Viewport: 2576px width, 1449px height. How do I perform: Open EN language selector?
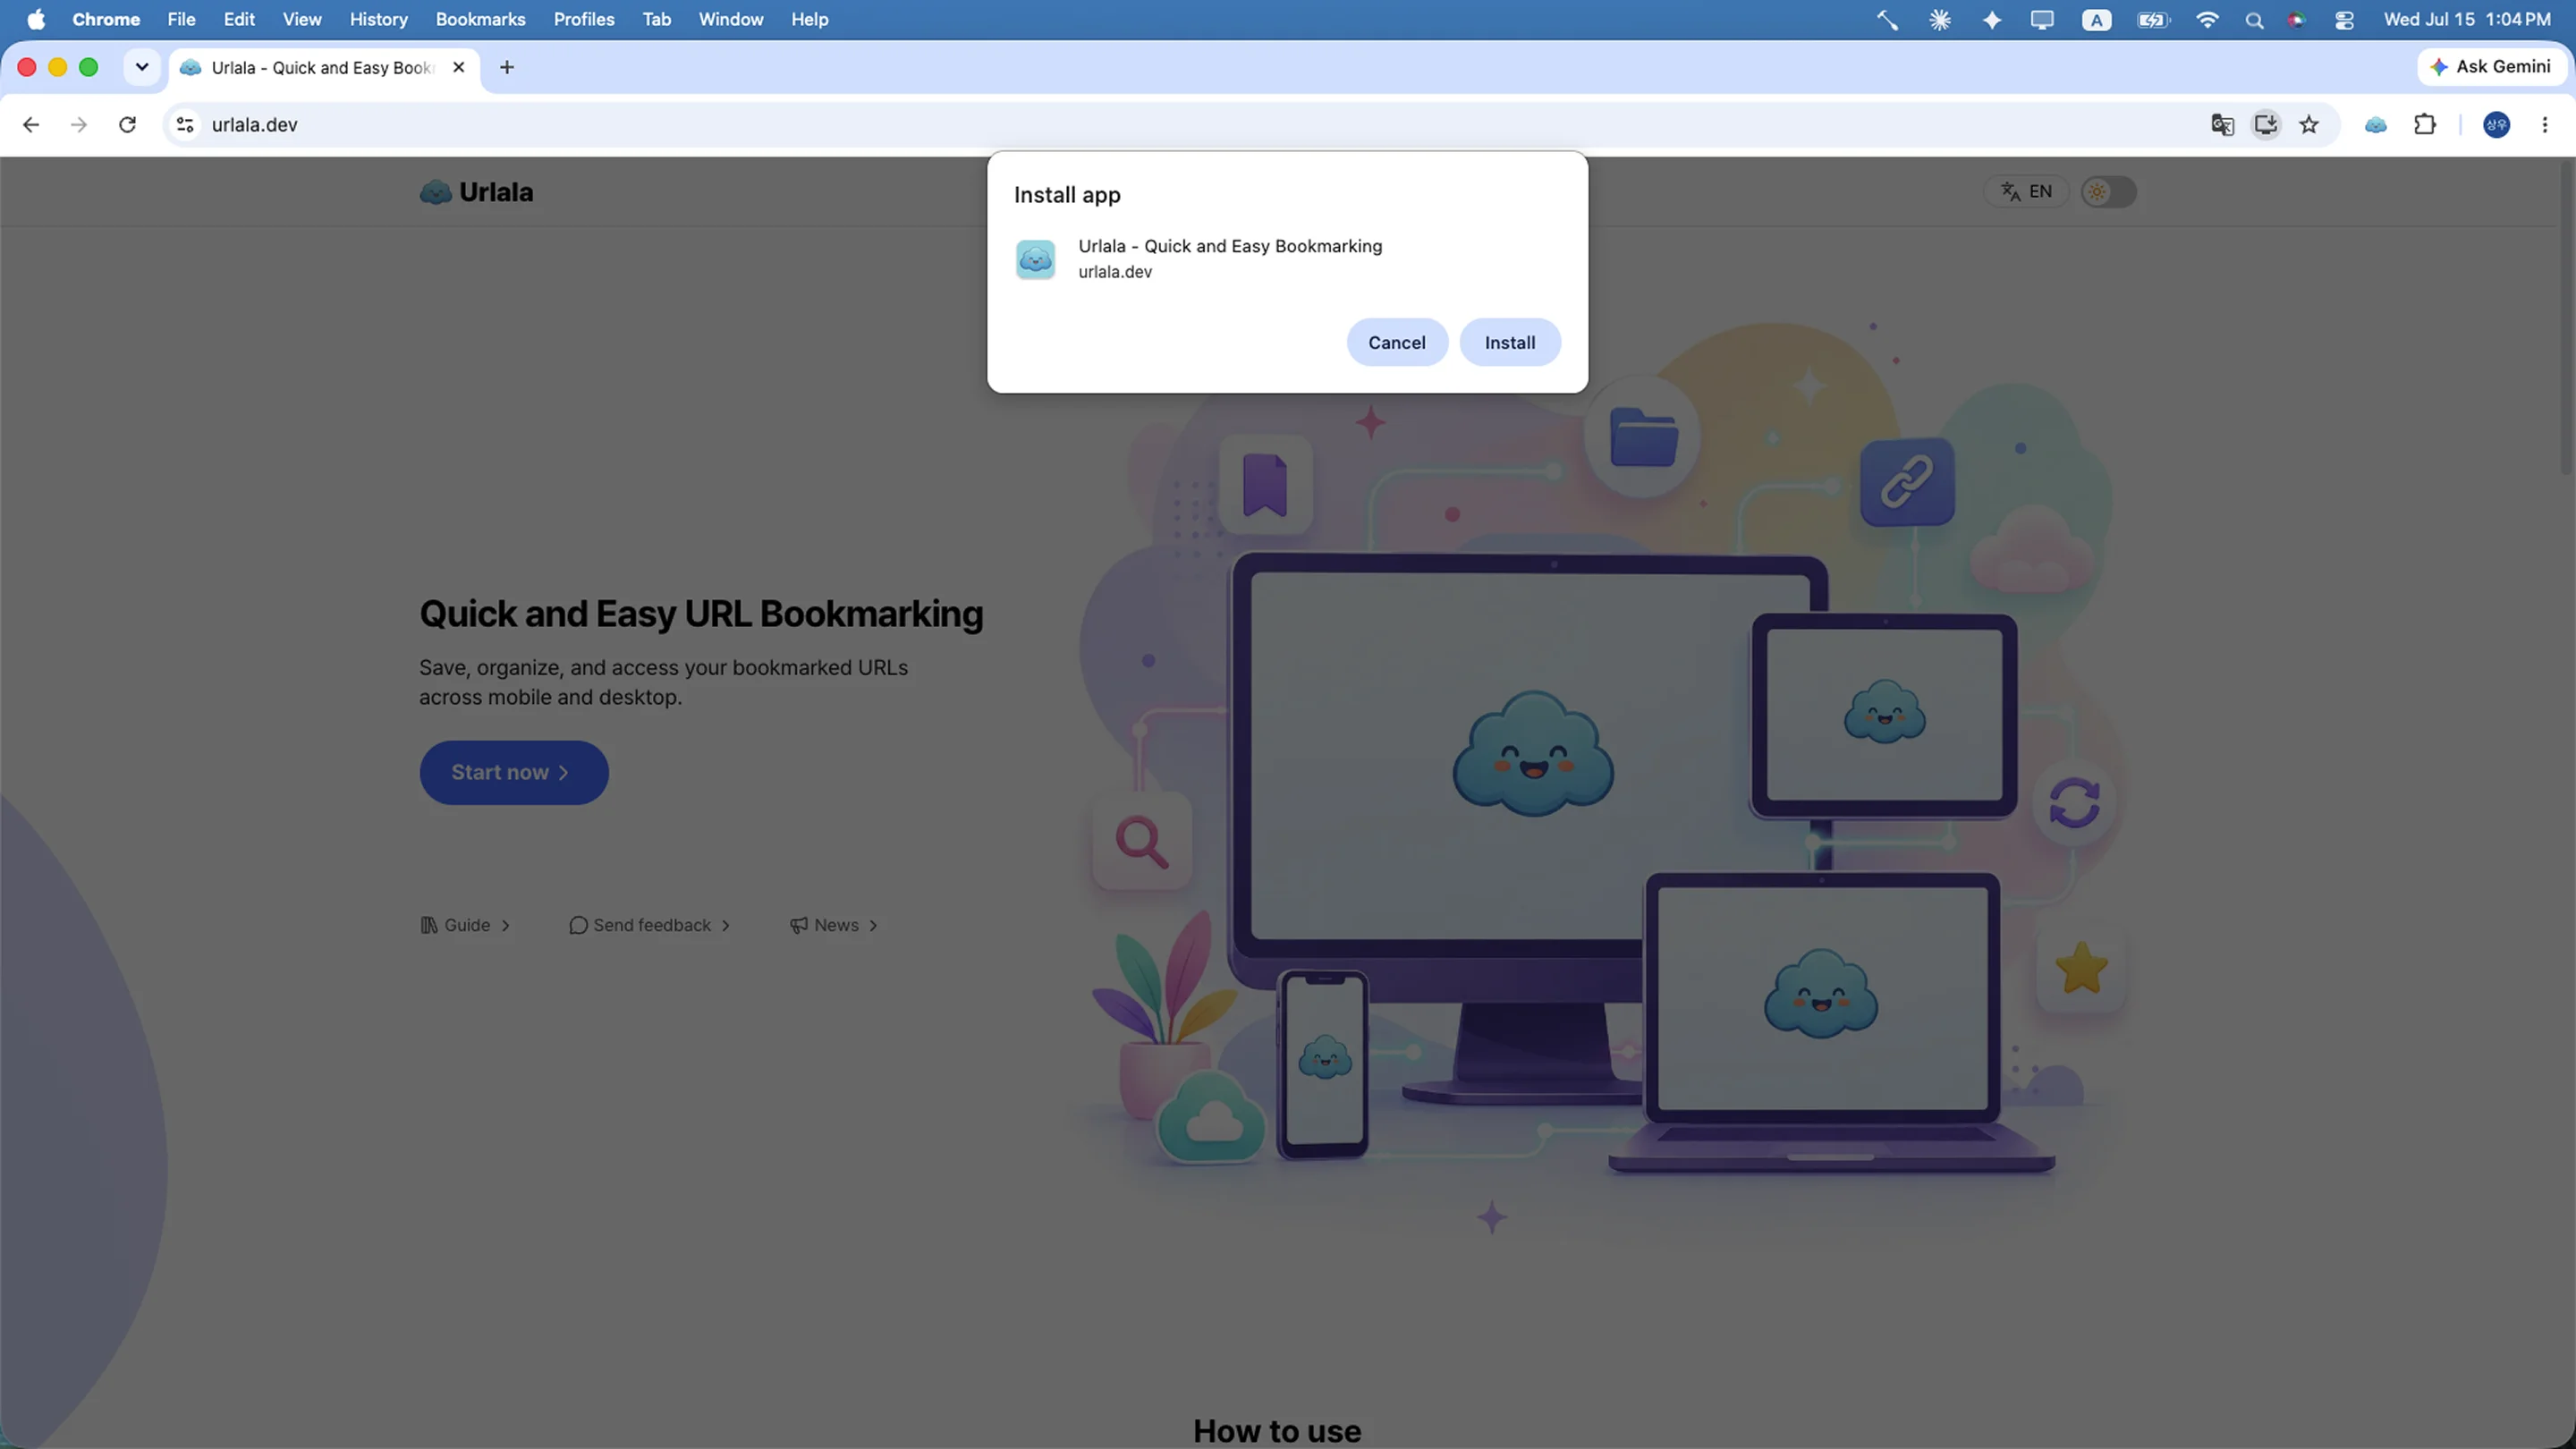2026,191
